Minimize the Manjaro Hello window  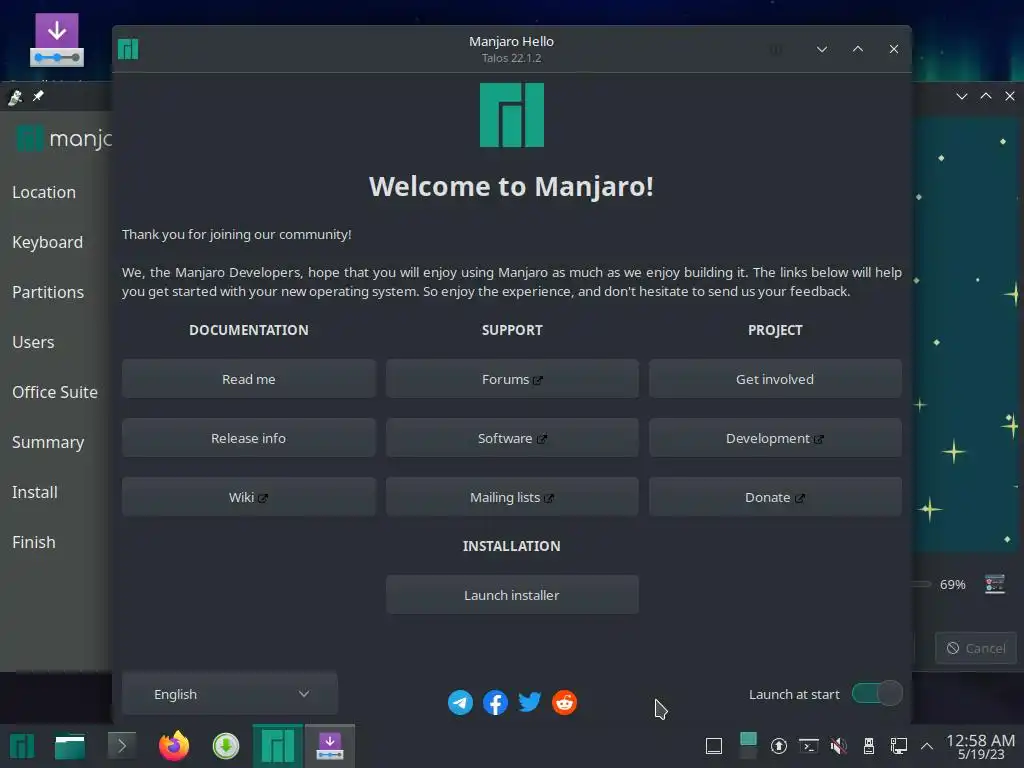point(822,49)
